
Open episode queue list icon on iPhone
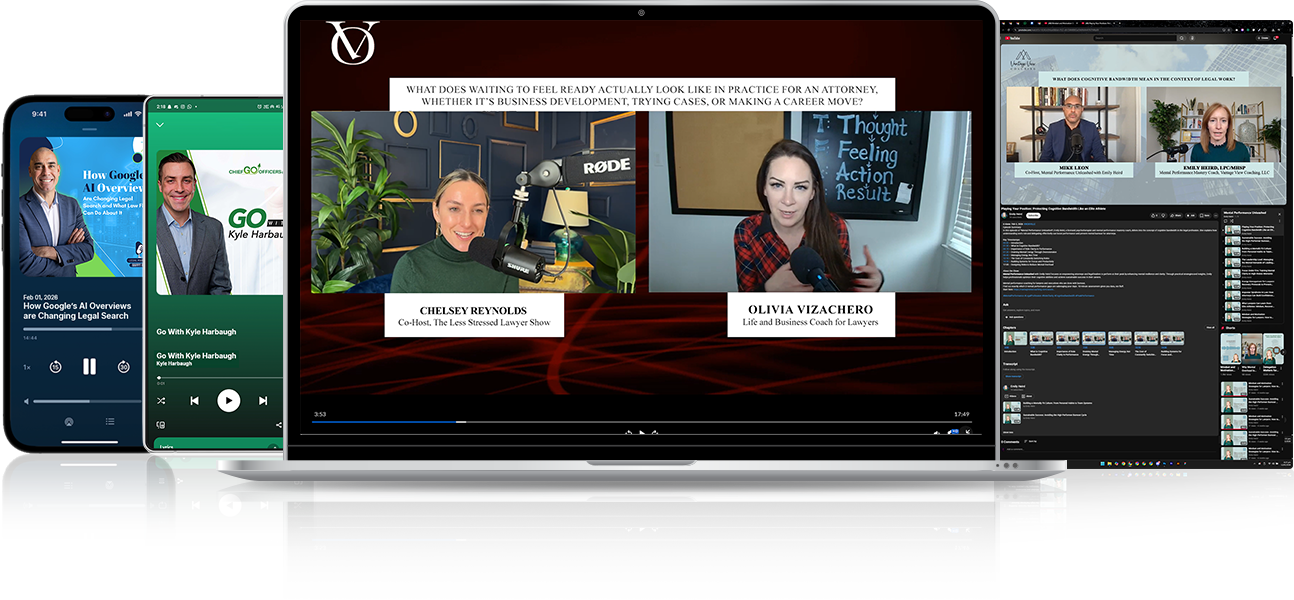(x=110, y=422)
